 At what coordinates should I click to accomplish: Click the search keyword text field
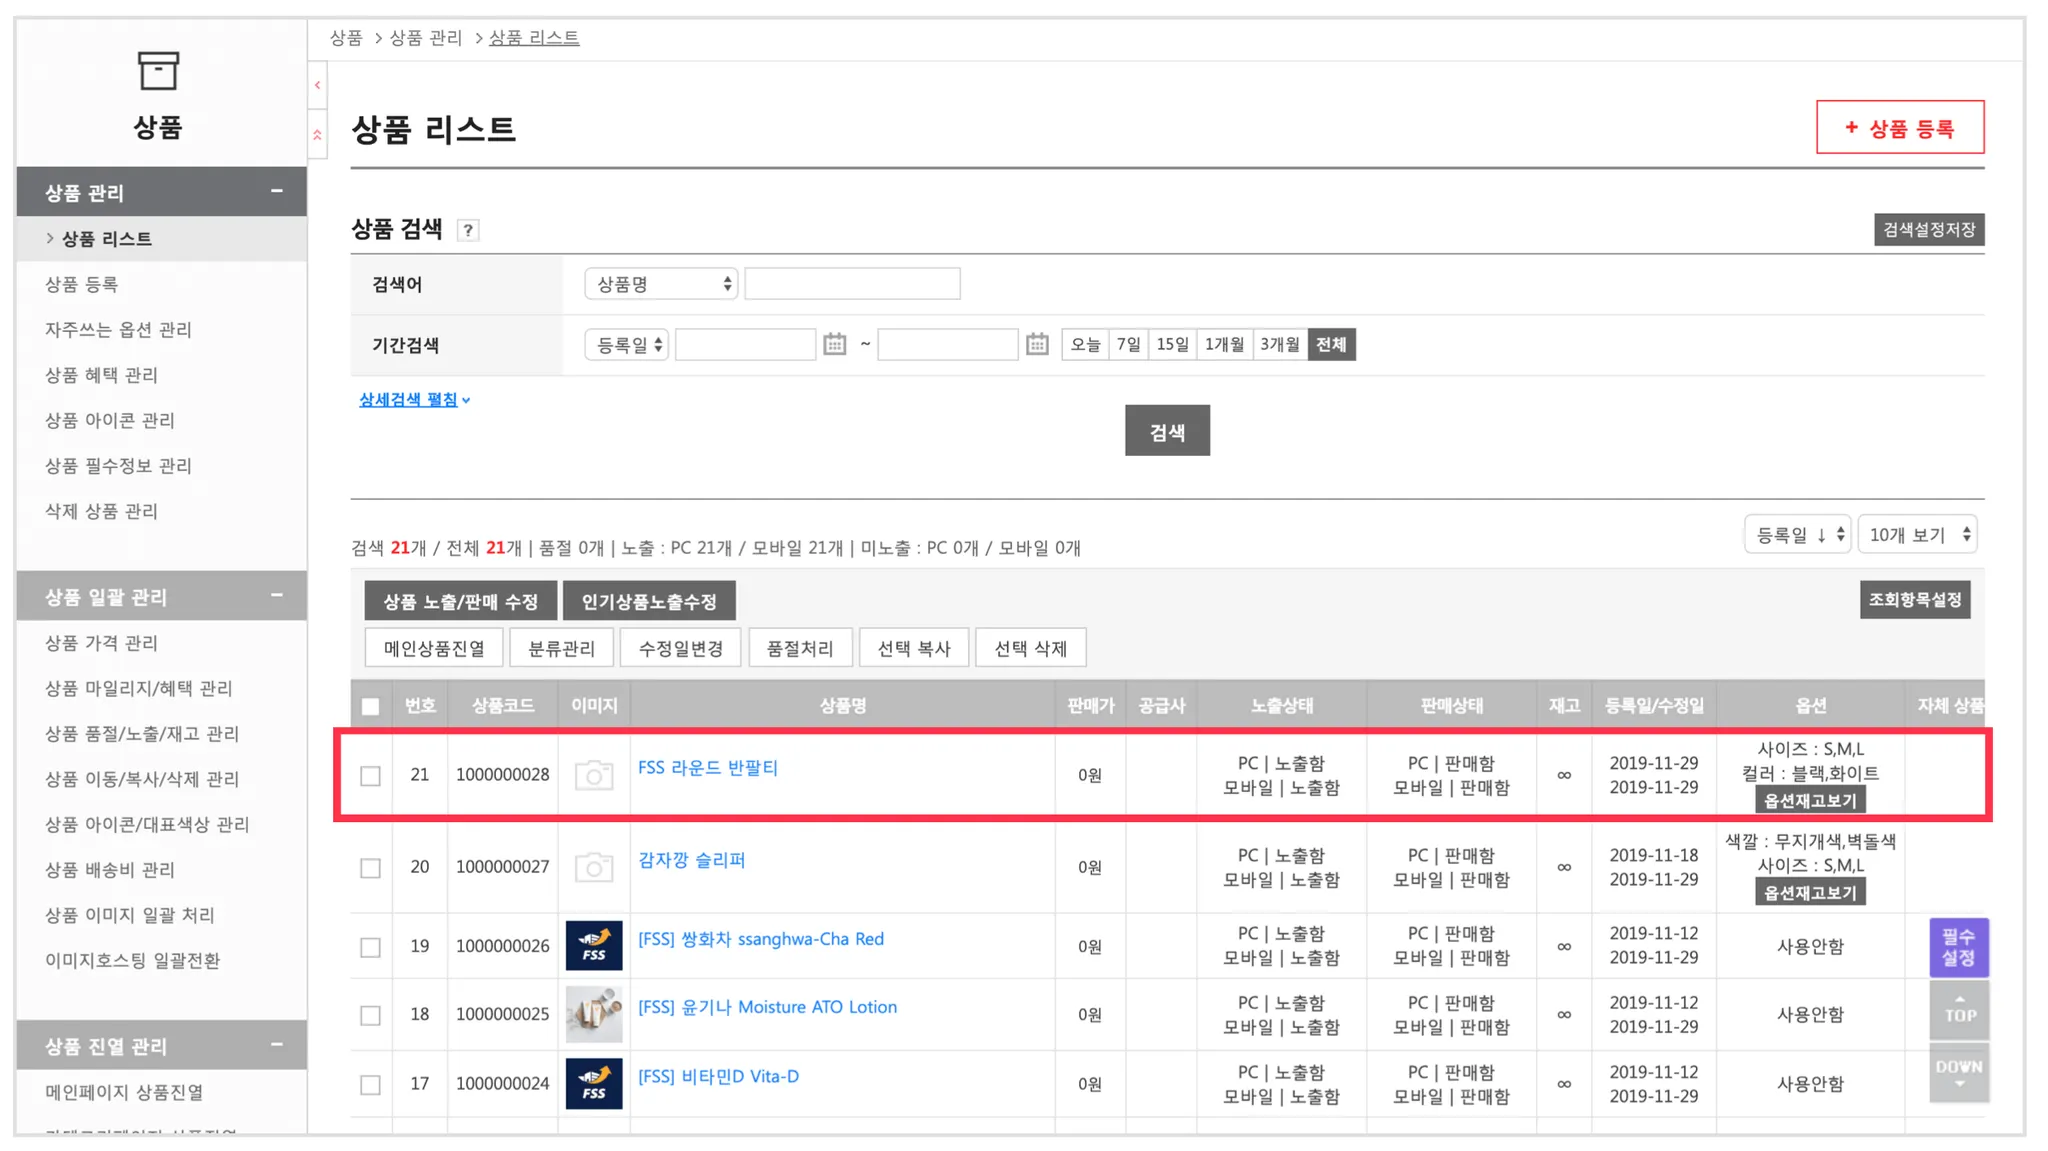(852, 285)
